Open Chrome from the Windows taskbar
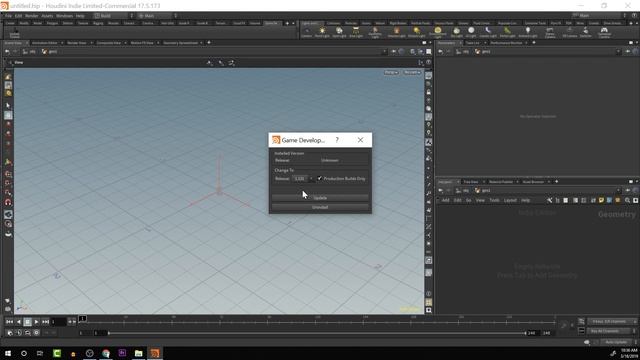 pyautogui.click(x=106, y=353)
